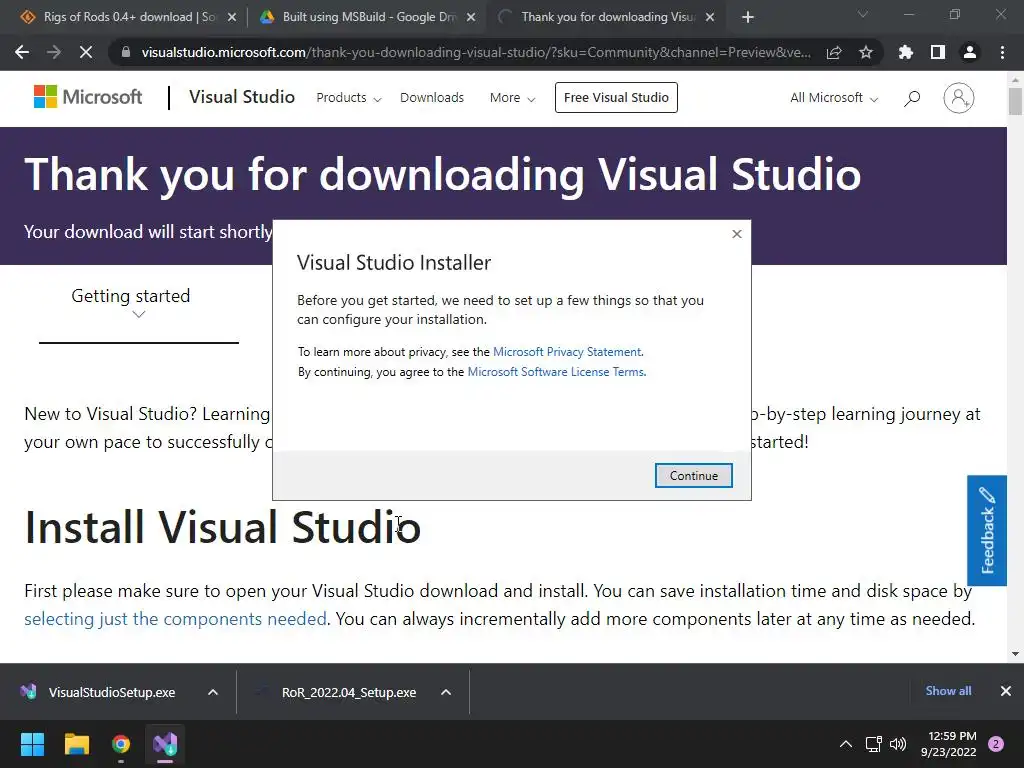Viewport: 1024px width, 768px height.
Task: Click Continue in the installer dialog
Action: 694,475
